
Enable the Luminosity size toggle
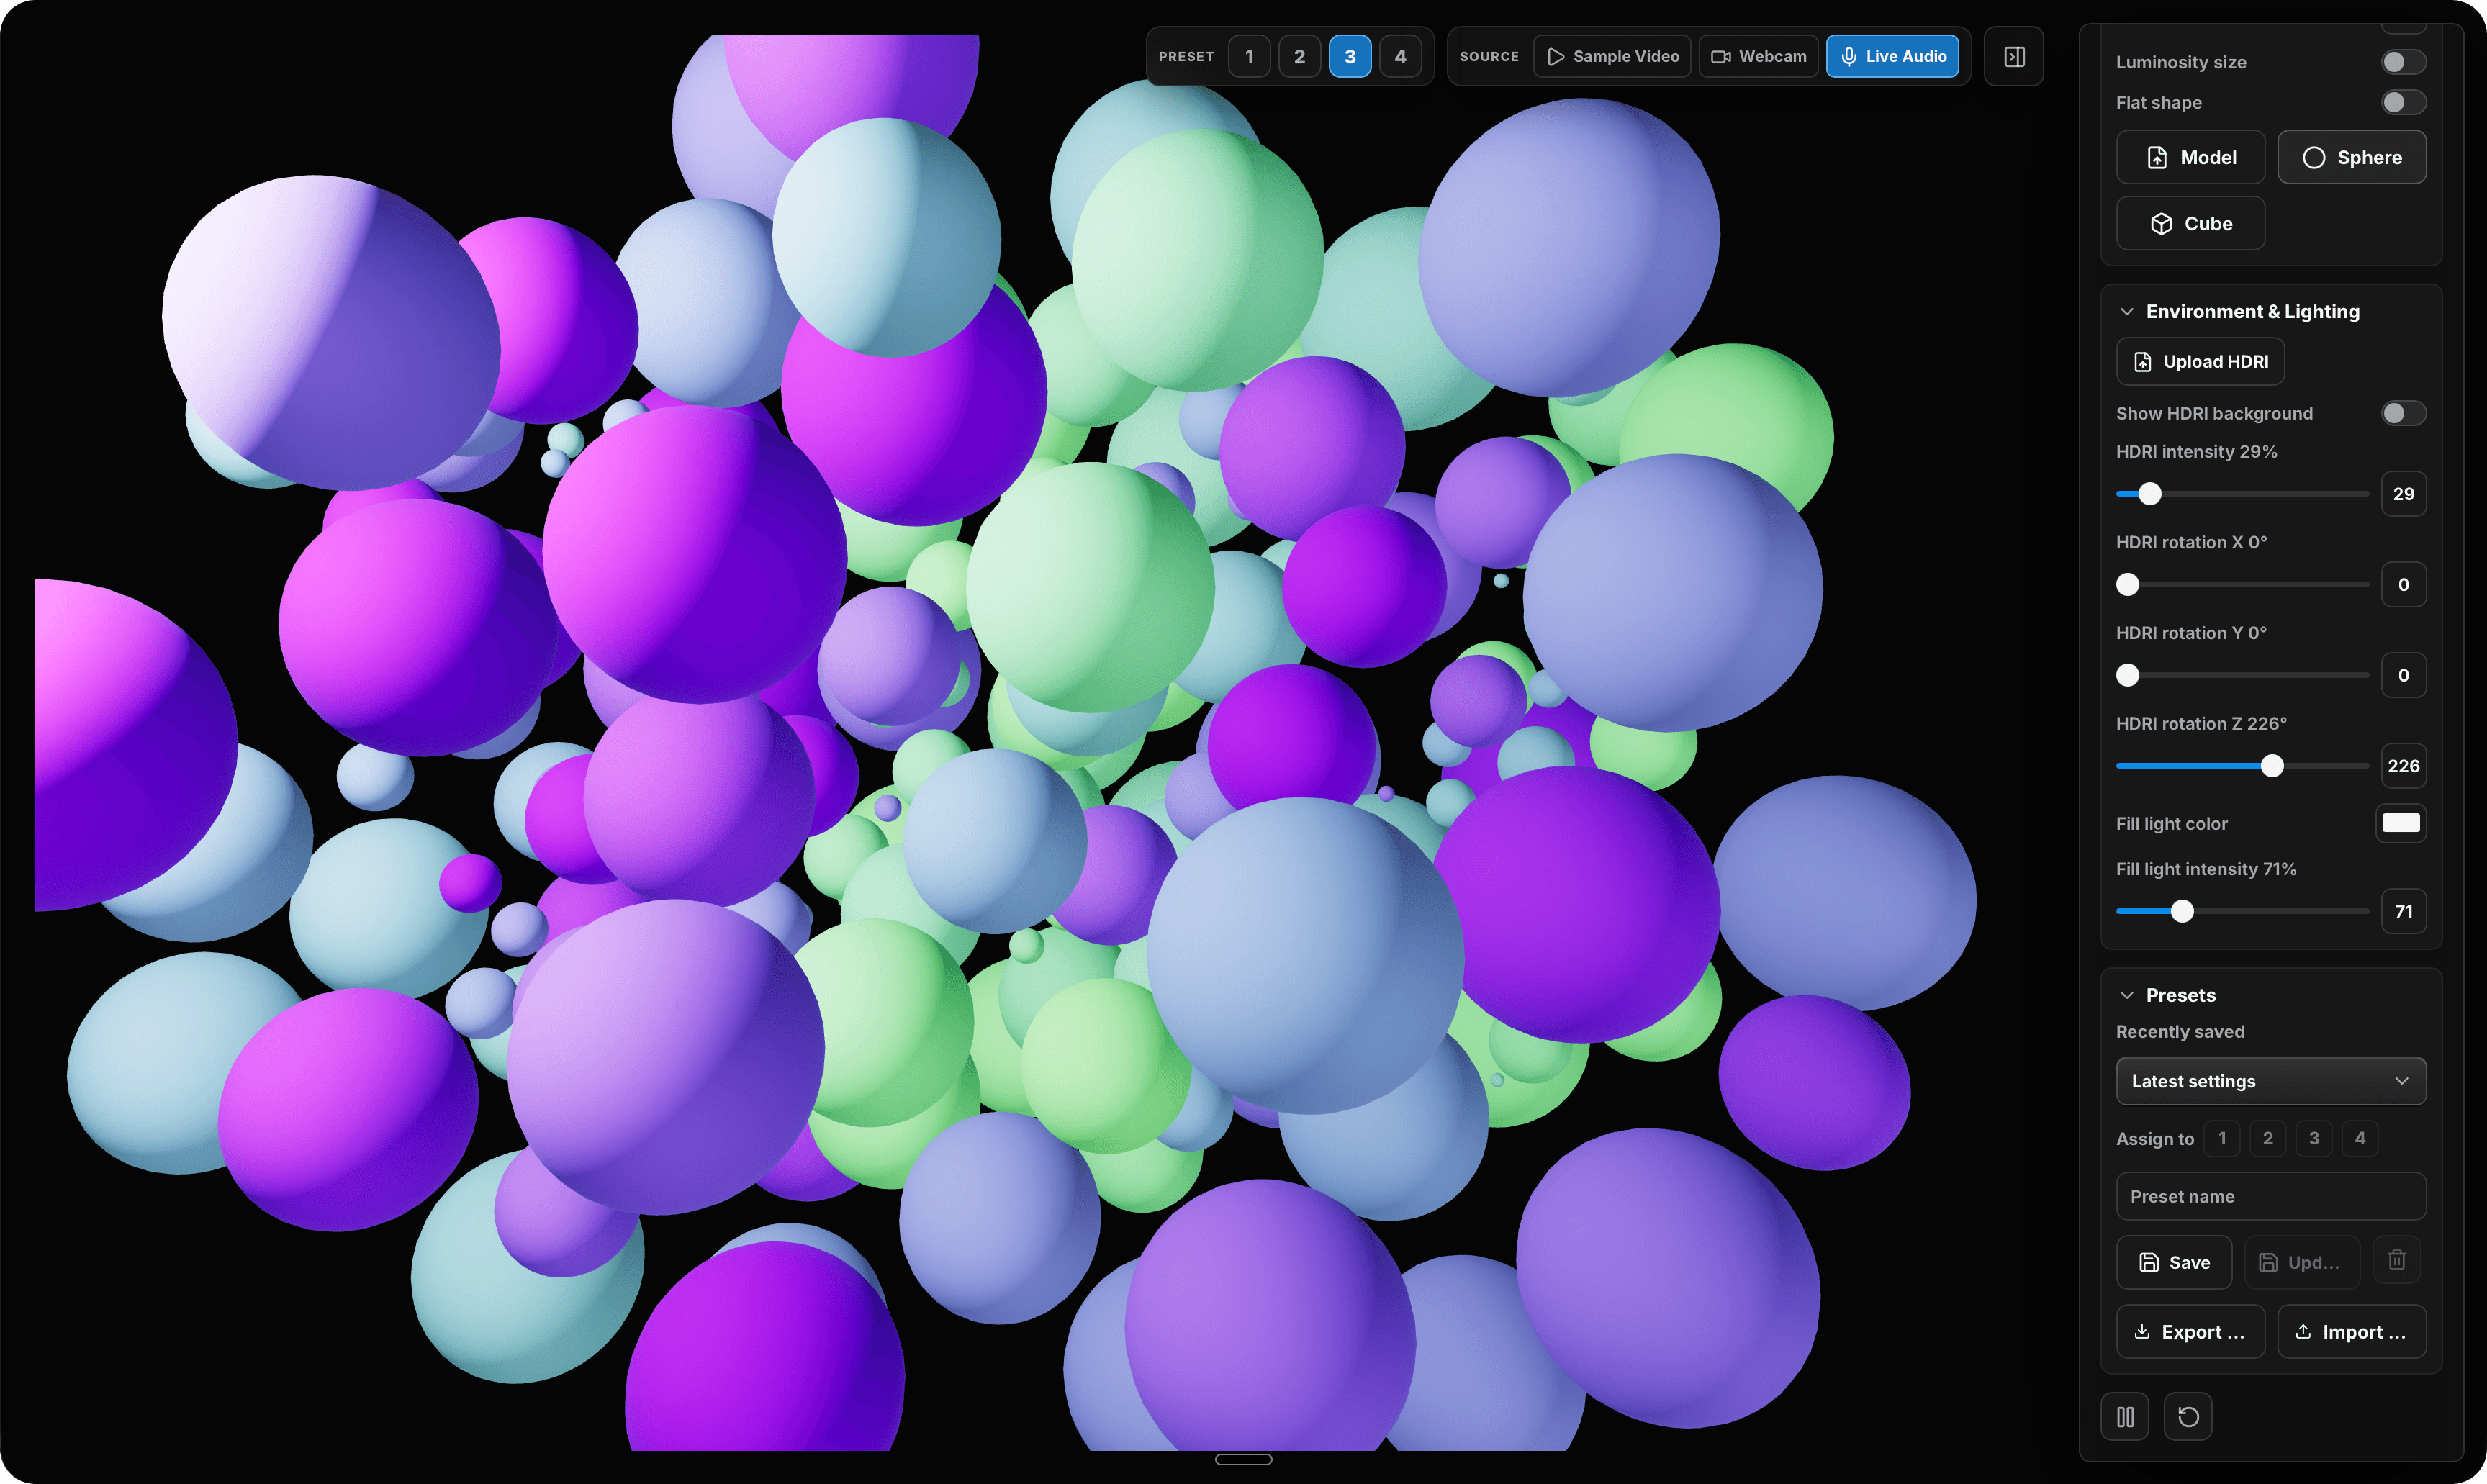click(2403, 62)
